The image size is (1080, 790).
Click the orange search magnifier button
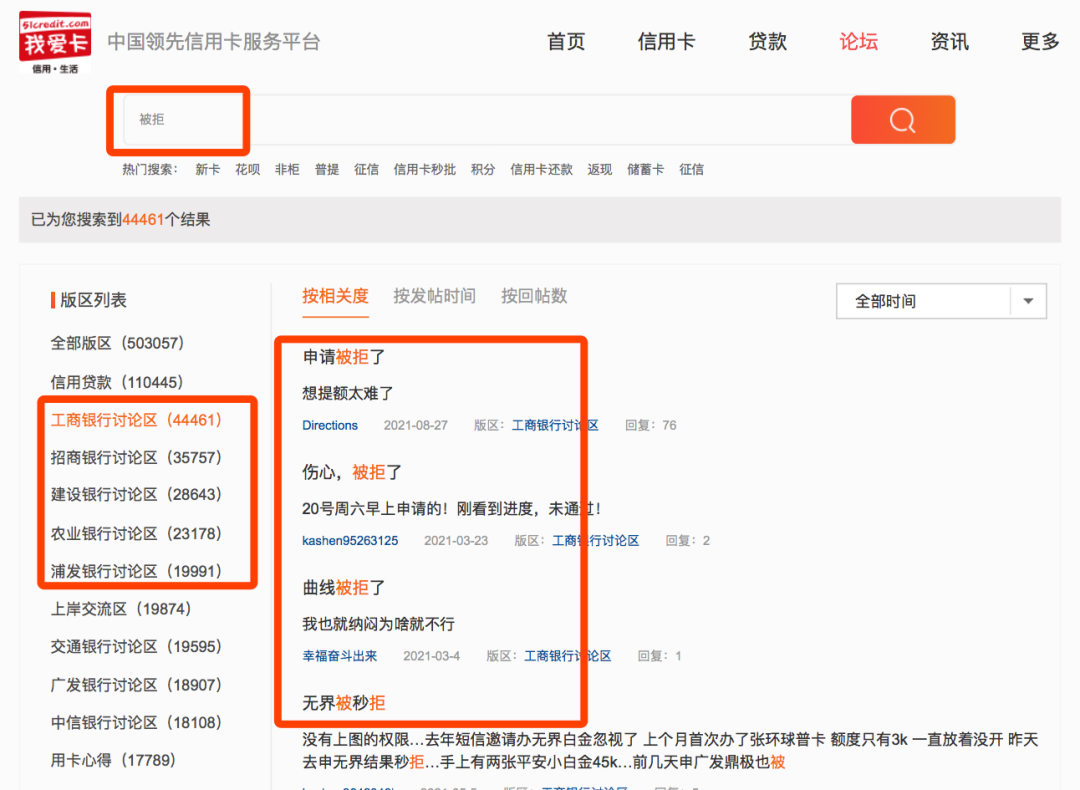pyautogui.click(x=902, y=120)
